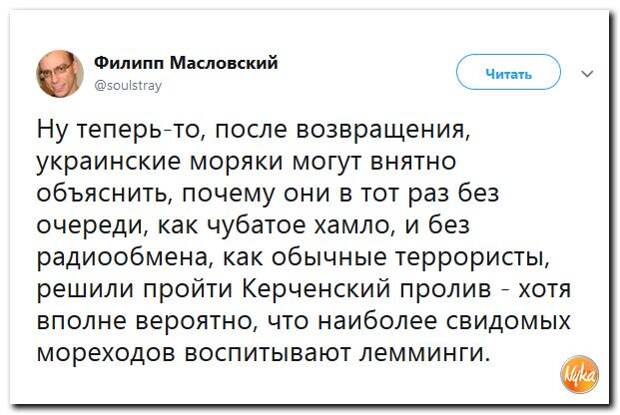The height and width of the screenshot is (415, 620).
Task: Click the word моряки in the tweet
Action: (237, 162)
